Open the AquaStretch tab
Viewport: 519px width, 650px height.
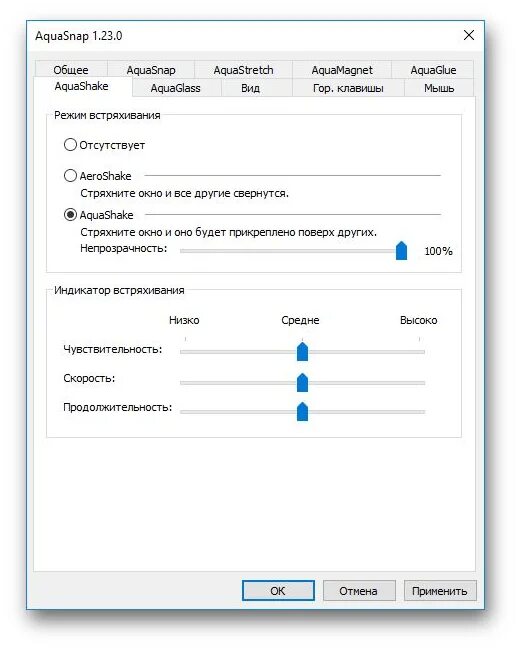[x=243, y=70]
